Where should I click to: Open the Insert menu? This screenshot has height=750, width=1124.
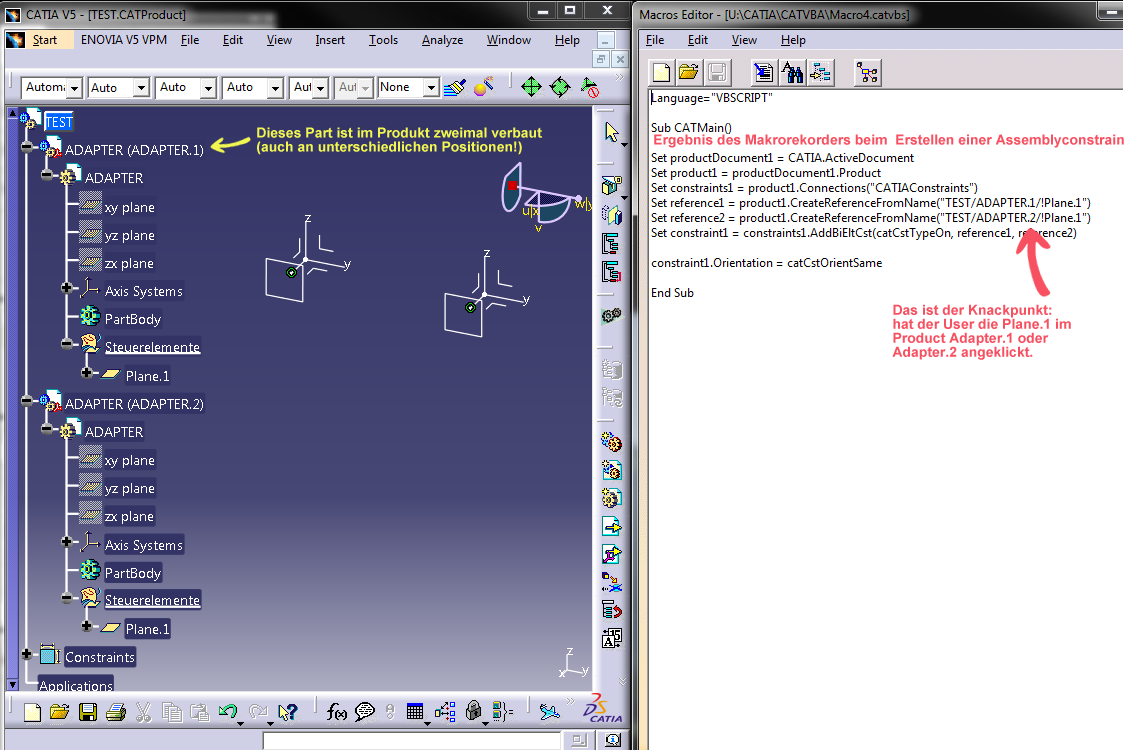(x=330, y=40)
